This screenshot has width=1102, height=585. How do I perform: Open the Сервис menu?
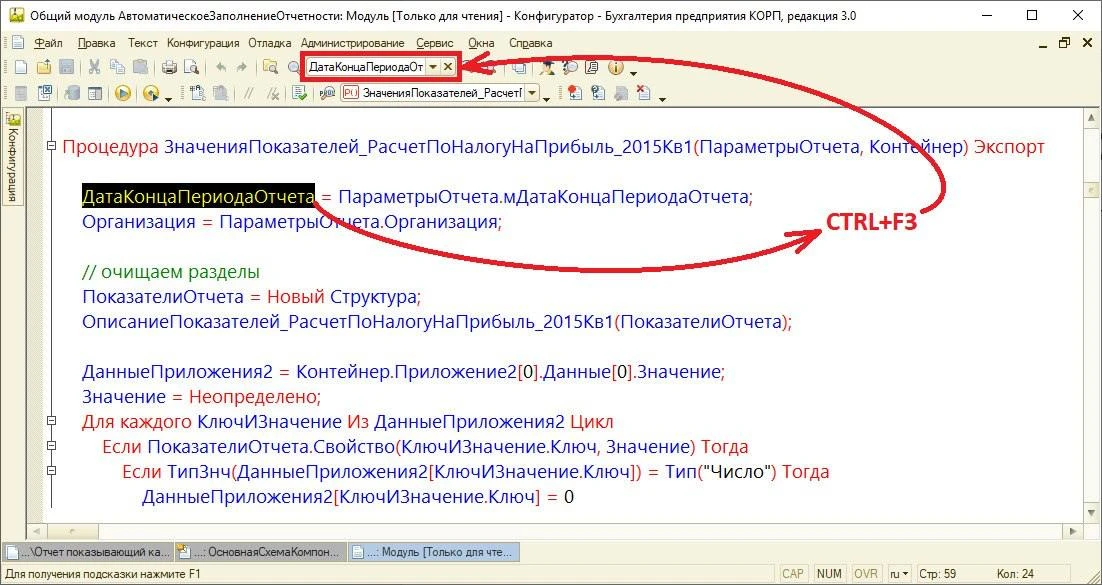click(x=435, y=43)
